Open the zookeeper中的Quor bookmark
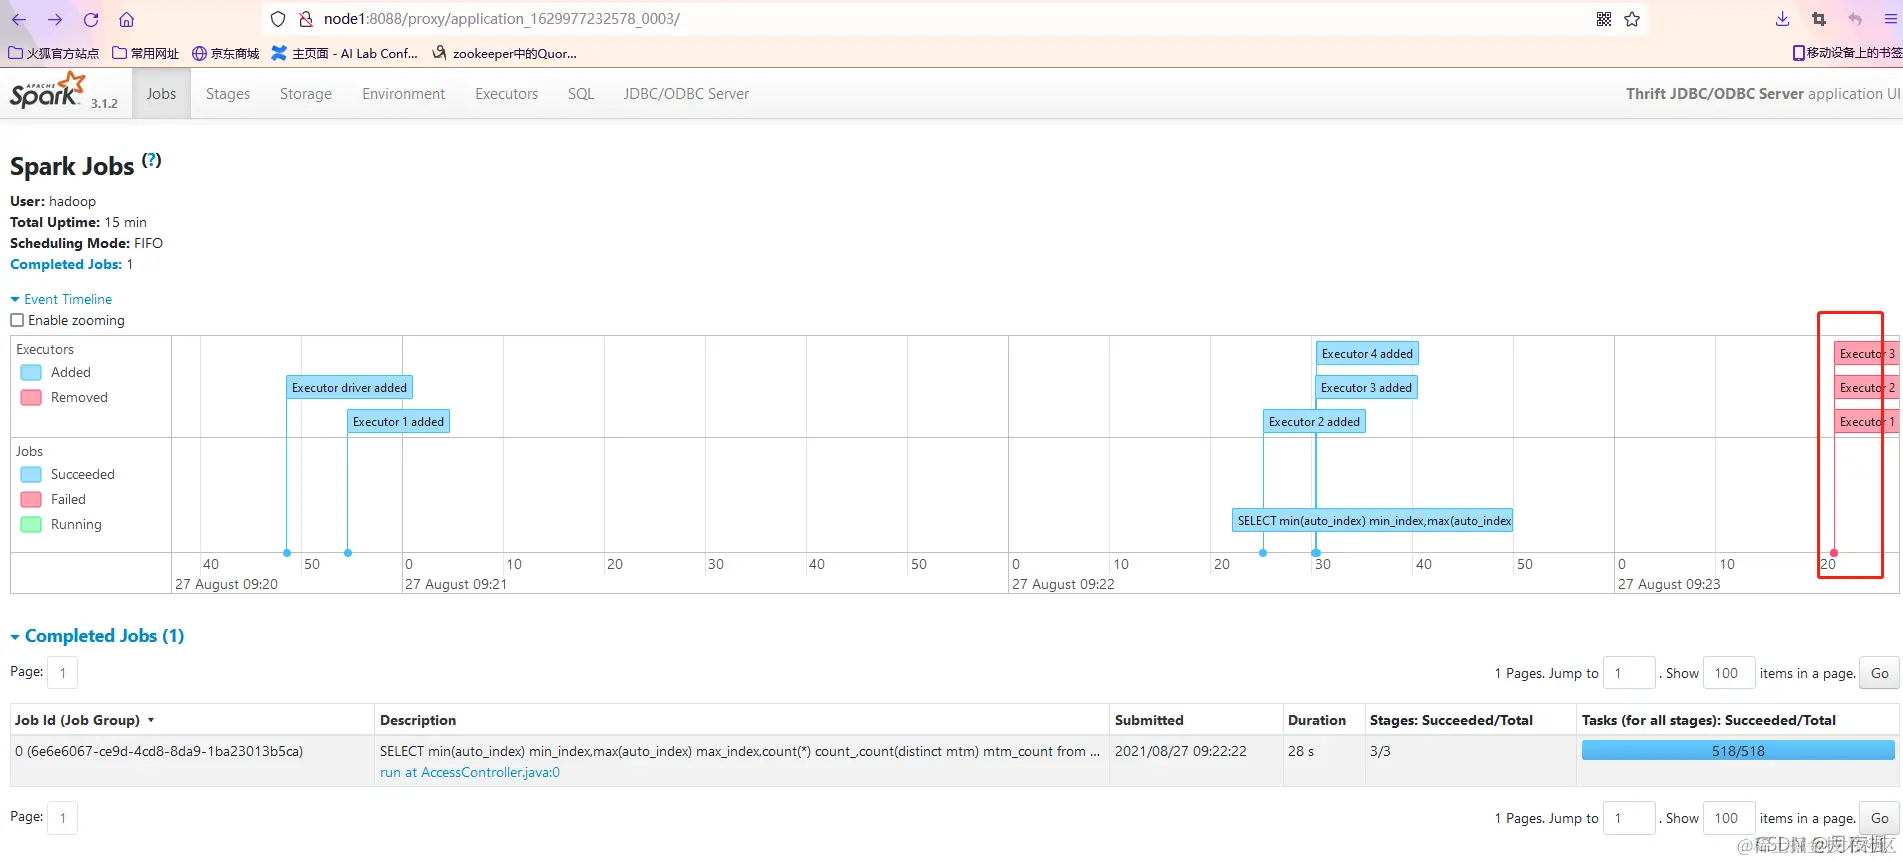This screenshot has width=1903, height=862. tap(505, 53)
